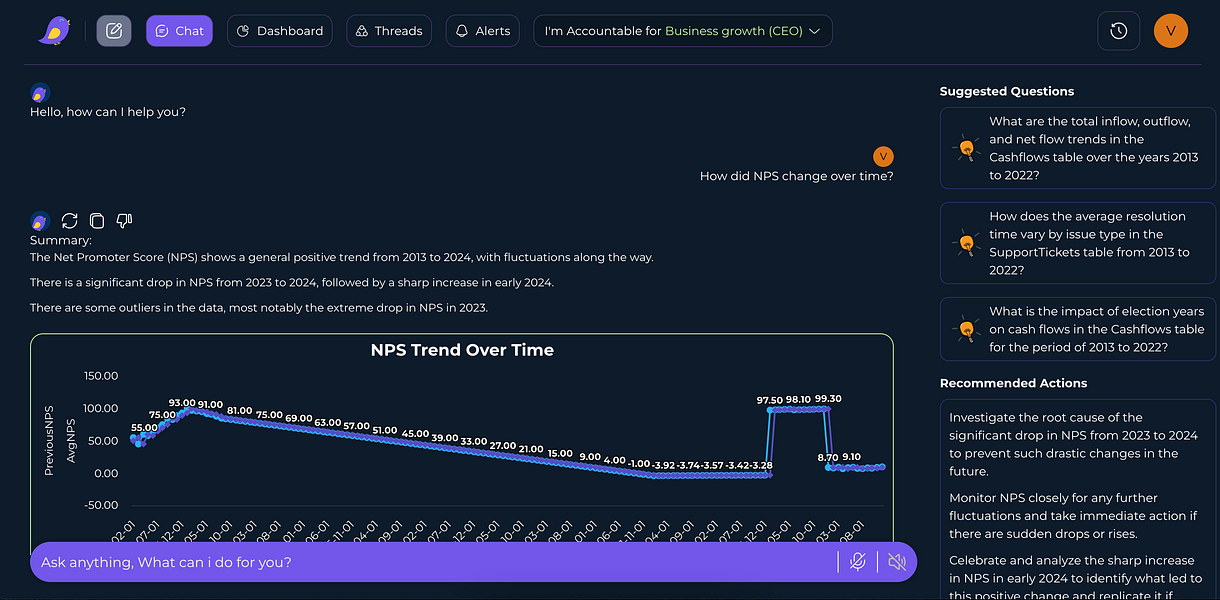
Task: Switch to the Dashboard tab
Action: [280, 31]
